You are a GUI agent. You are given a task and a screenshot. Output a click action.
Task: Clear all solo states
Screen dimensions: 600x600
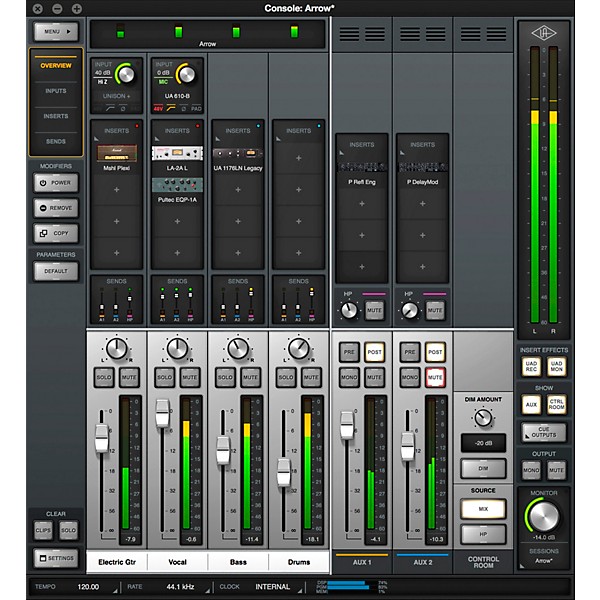click(x=68, y=530)
